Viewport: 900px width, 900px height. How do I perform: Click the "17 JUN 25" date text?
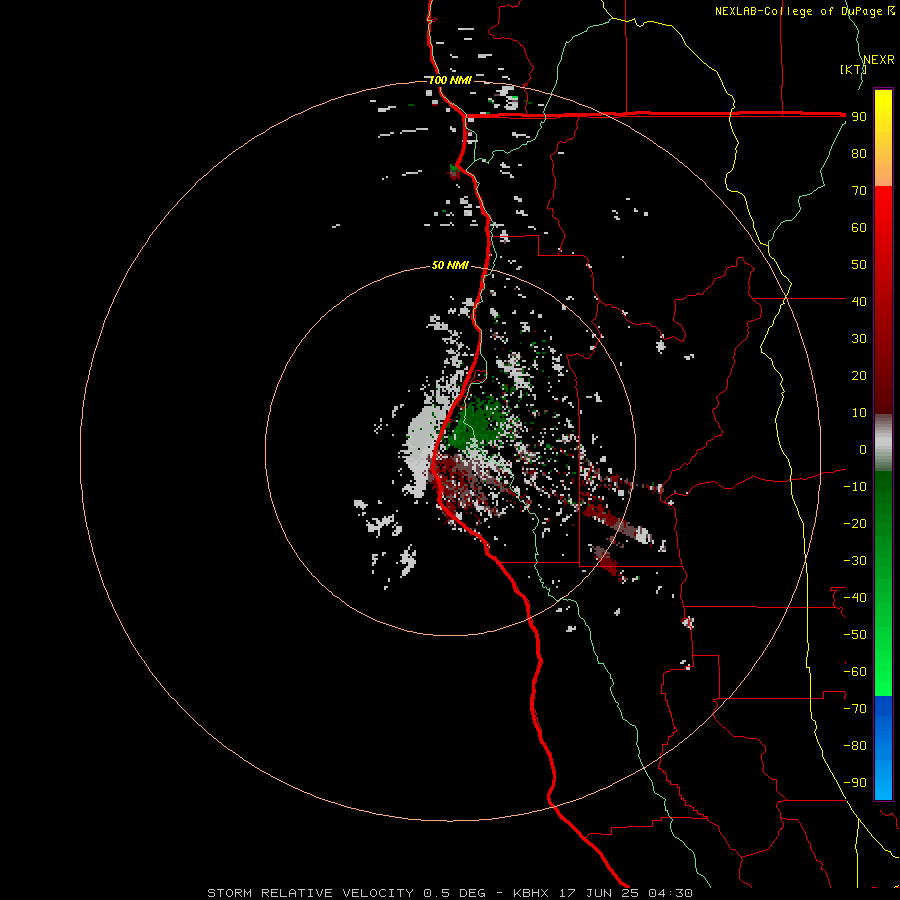[599, 893]
